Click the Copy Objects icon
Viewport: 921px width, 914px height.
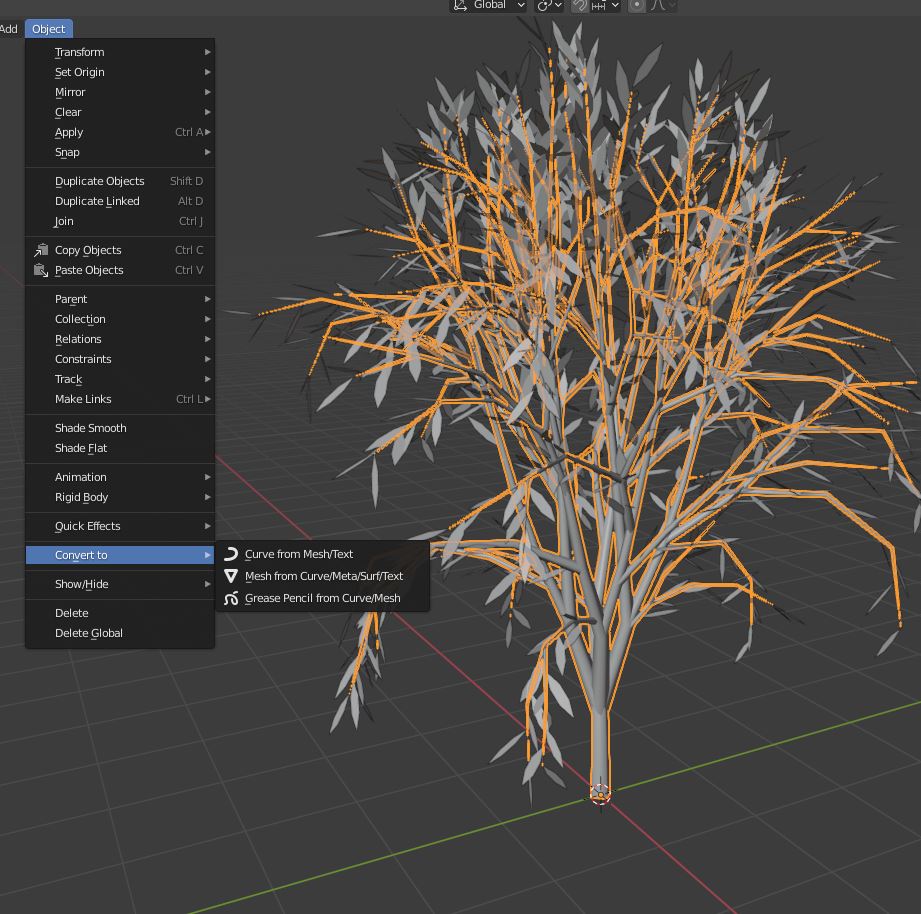tap(41, 250)
